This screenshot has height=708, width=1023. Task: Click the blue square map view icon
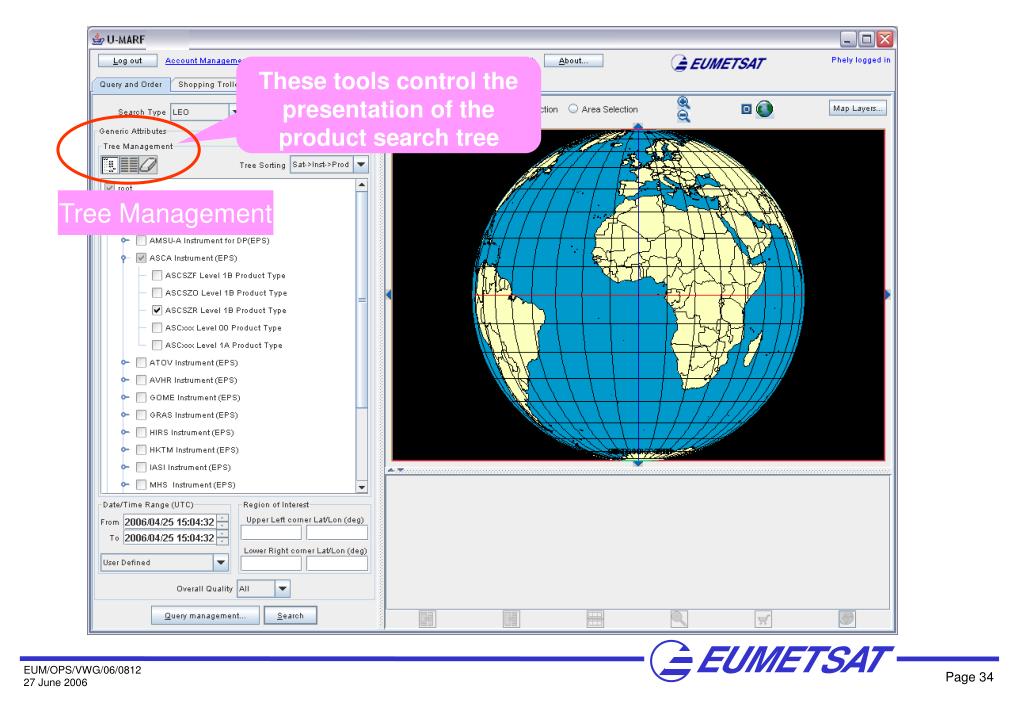click(x=746, y=109)
